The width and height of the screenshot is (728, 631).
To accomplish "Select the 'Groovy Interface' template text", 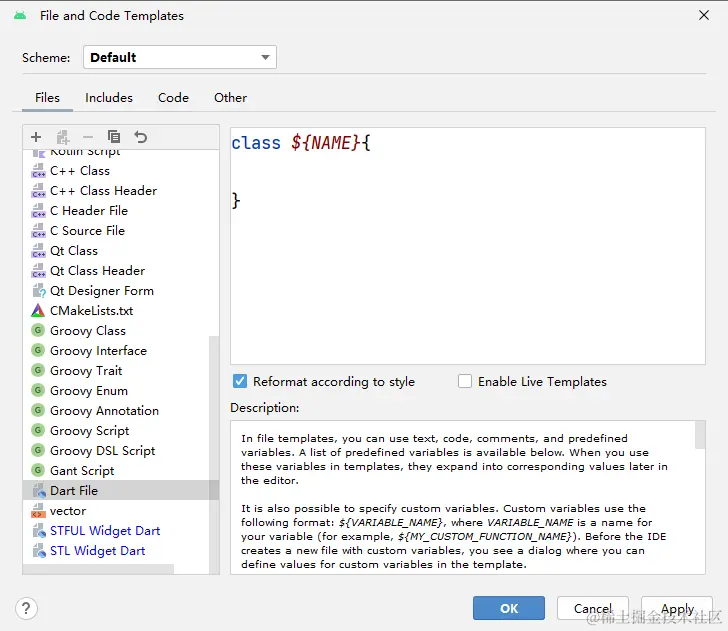I will (x=98, y=351).
